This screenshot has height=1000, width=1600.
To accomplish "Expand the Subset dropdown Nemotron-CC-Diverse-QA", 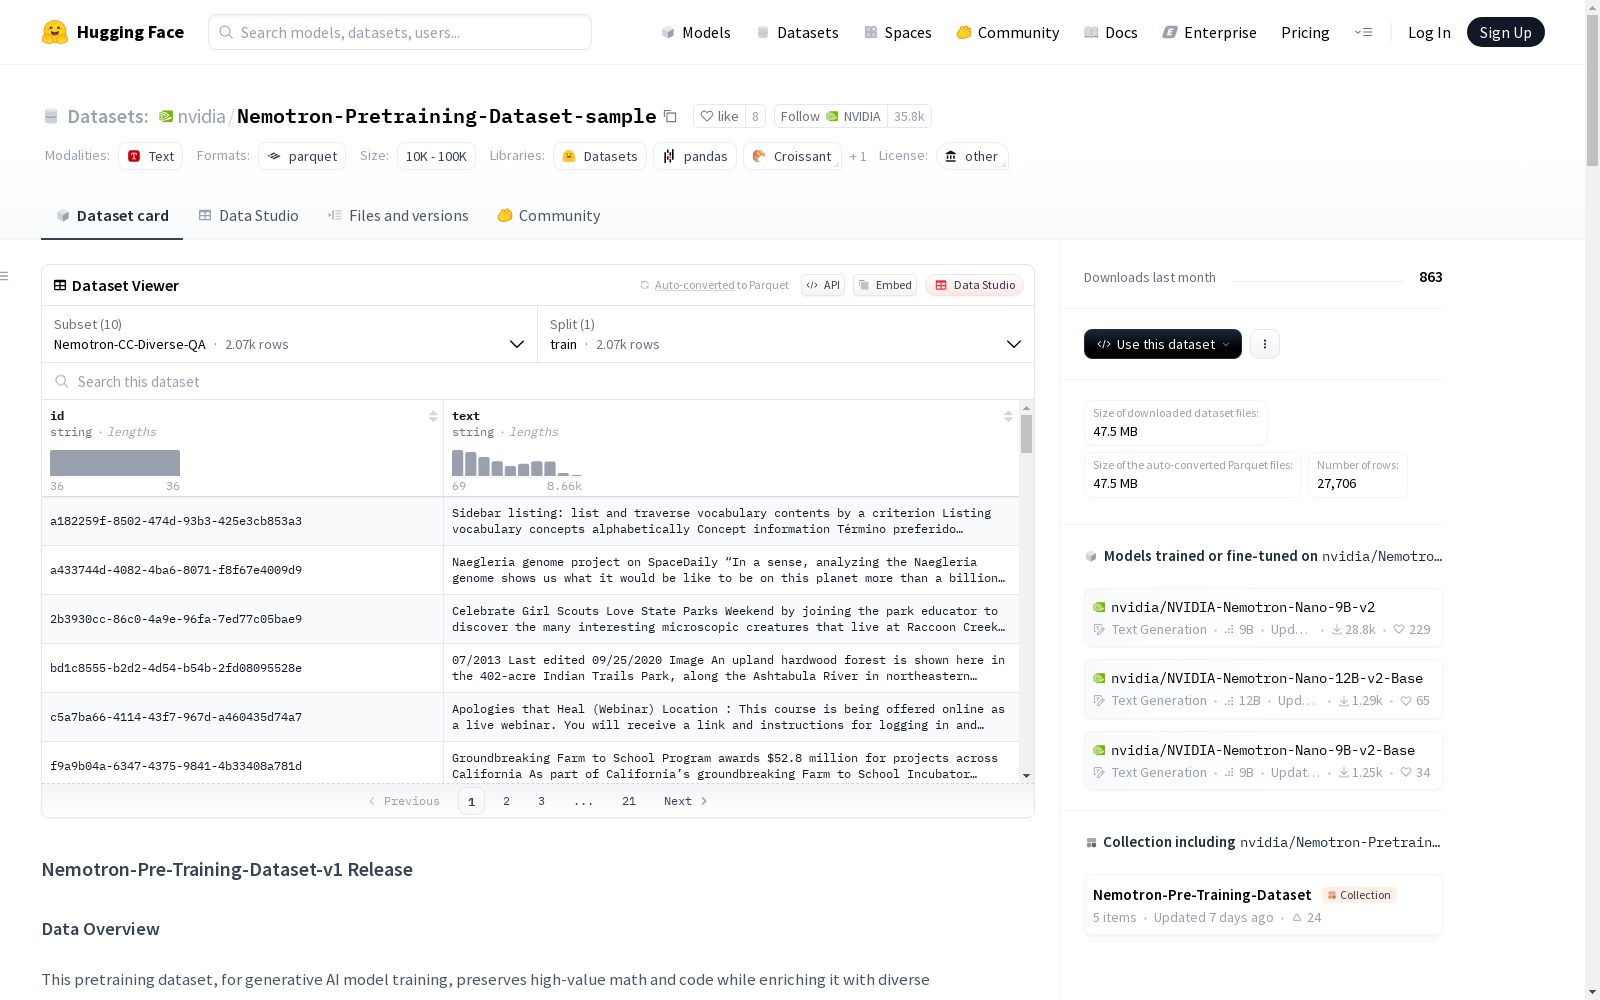I will [x=290, y=334].
